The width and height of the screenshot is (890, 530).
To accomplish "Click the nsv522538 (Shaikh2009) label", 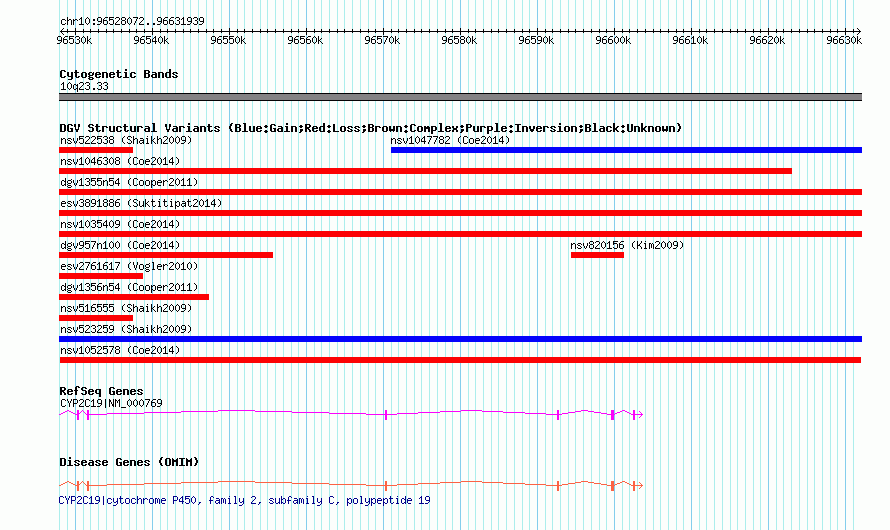I will point(126,140).
